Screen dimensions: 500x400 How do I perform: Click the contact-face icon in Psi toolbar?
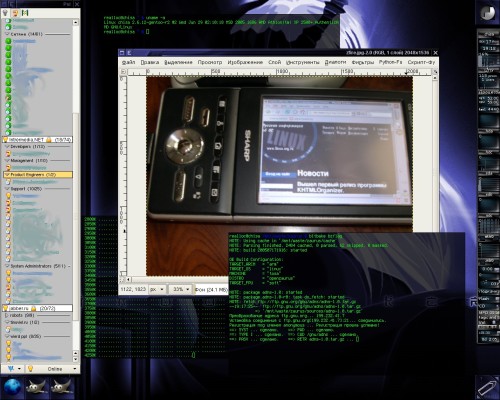(15, 13)
